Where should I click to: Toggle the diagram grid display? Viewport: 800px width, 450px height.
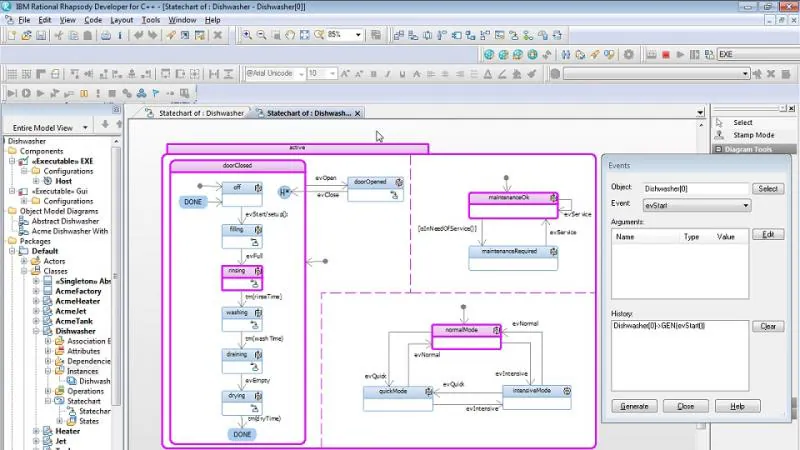(12, 74)
